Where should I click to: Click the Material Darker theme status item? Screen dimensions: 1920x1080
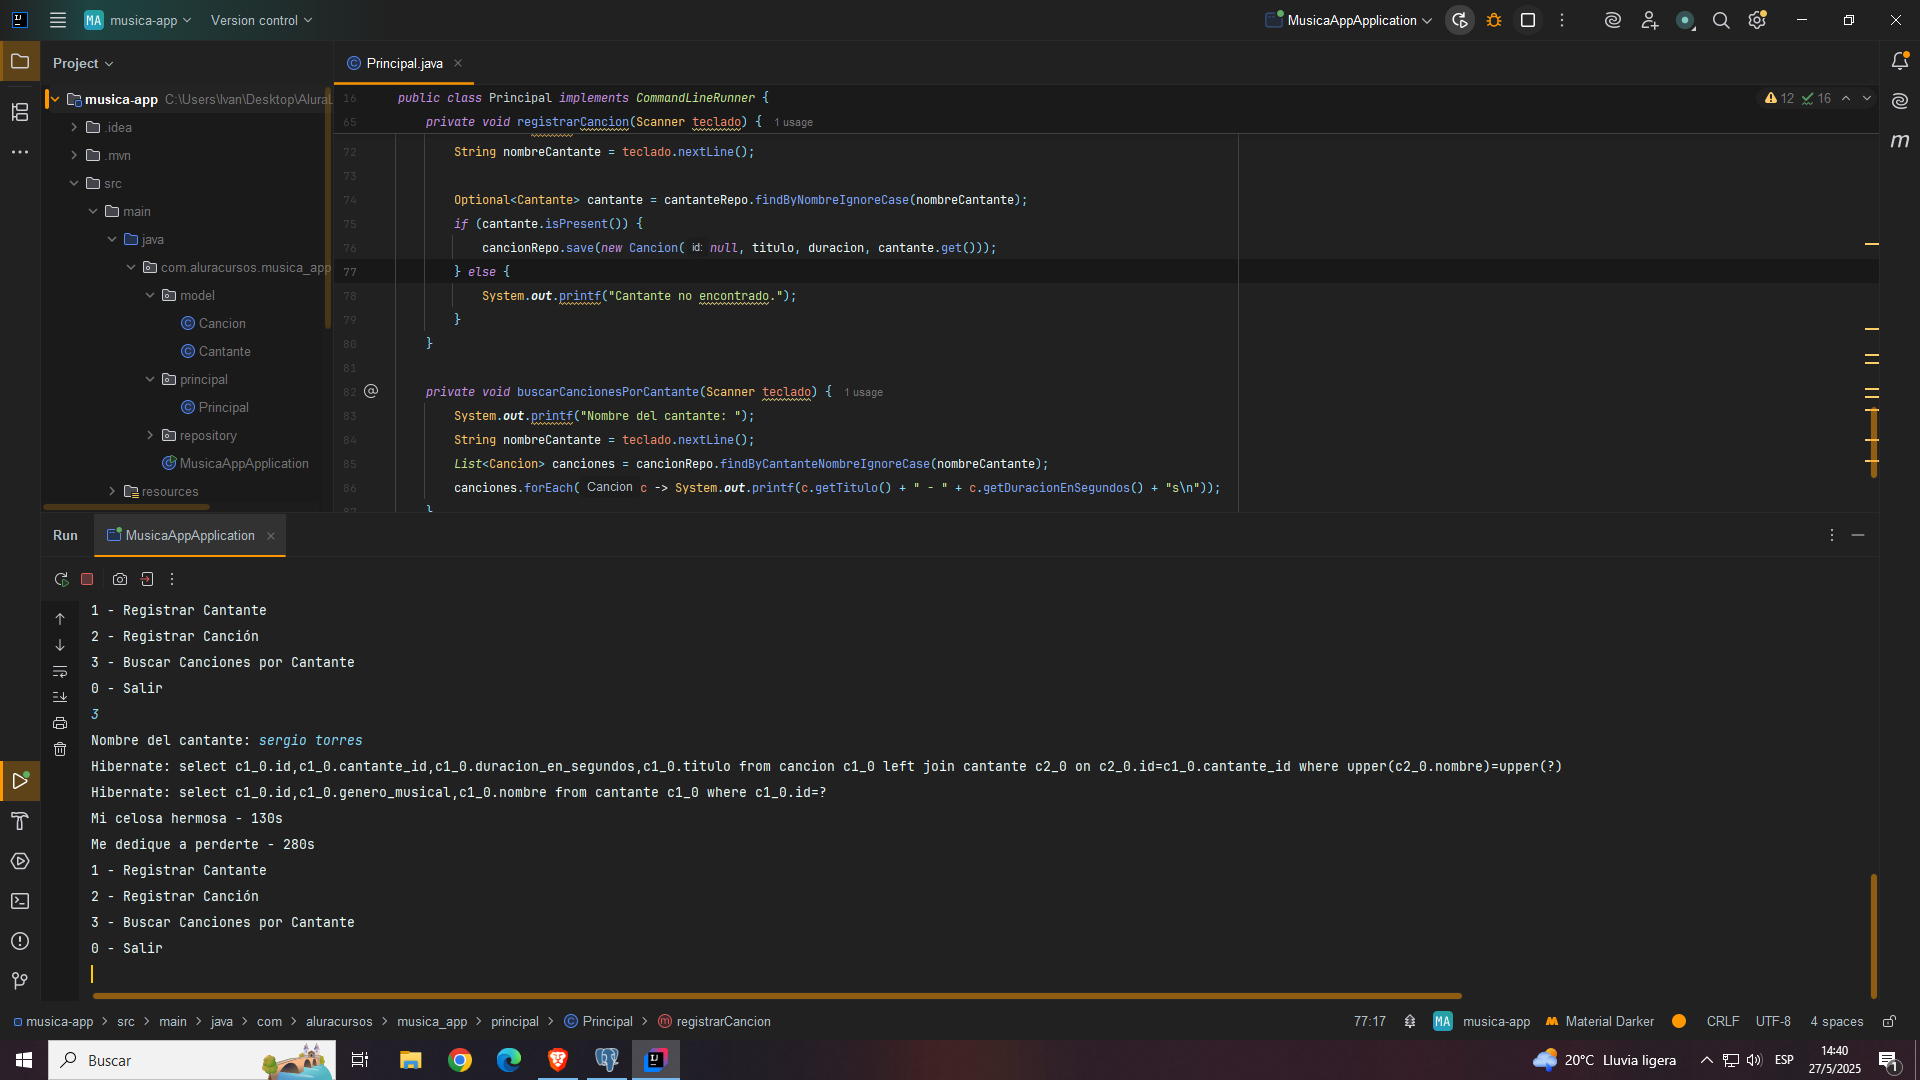click(1599, 1021)
